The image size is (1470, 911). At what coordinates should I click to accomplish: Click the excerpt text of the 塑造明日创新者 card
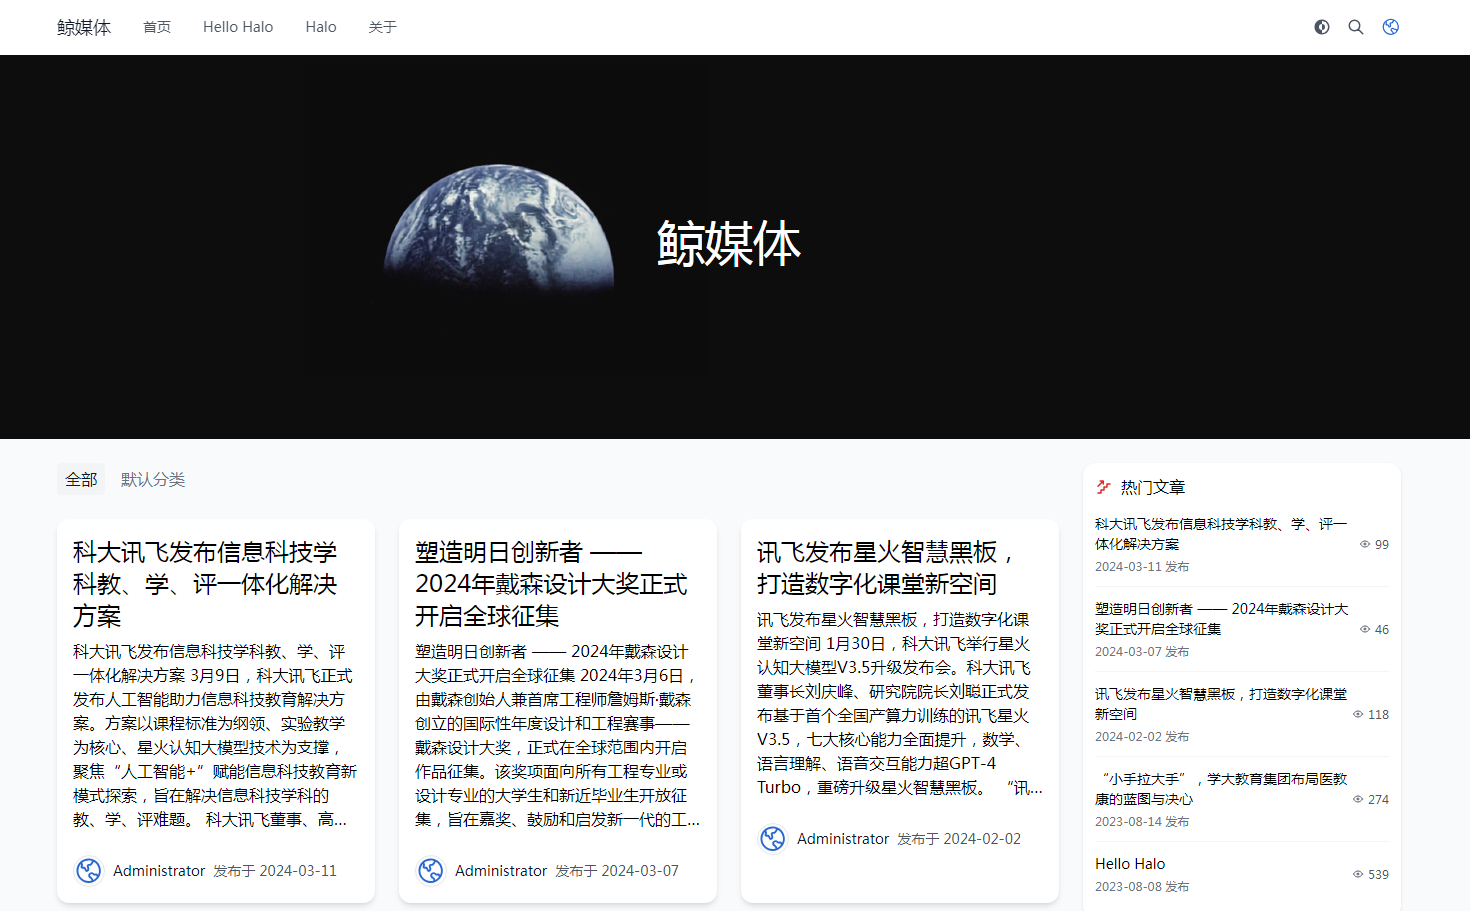557,736
